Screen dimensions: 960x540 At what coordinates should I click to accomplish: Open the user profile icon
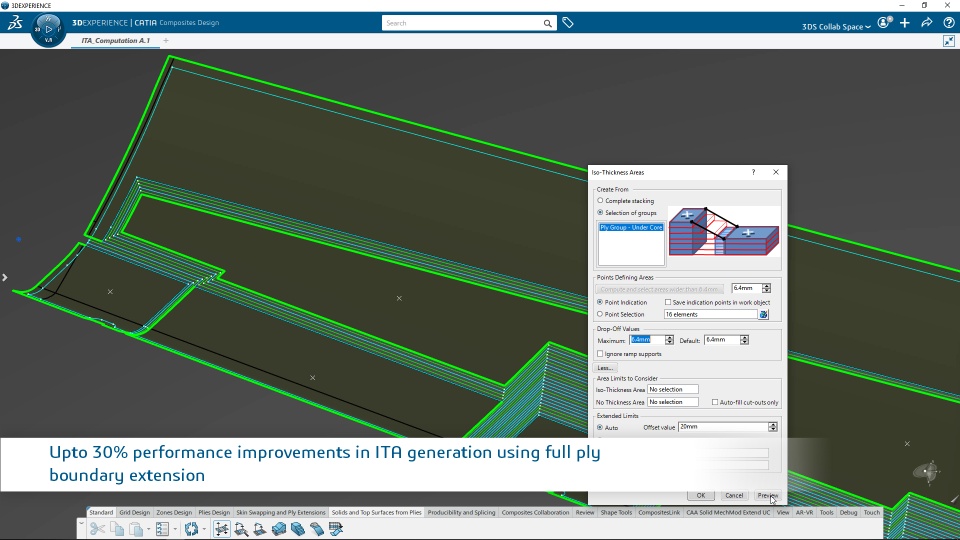click(x=885, y=23)
